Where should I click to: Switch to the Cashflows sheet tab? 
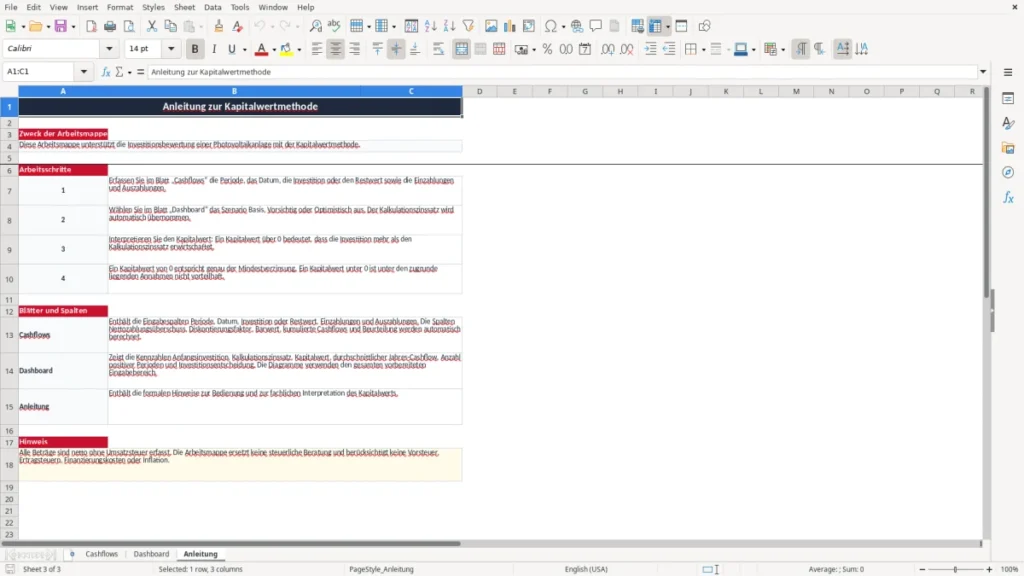tap(102, 554)
